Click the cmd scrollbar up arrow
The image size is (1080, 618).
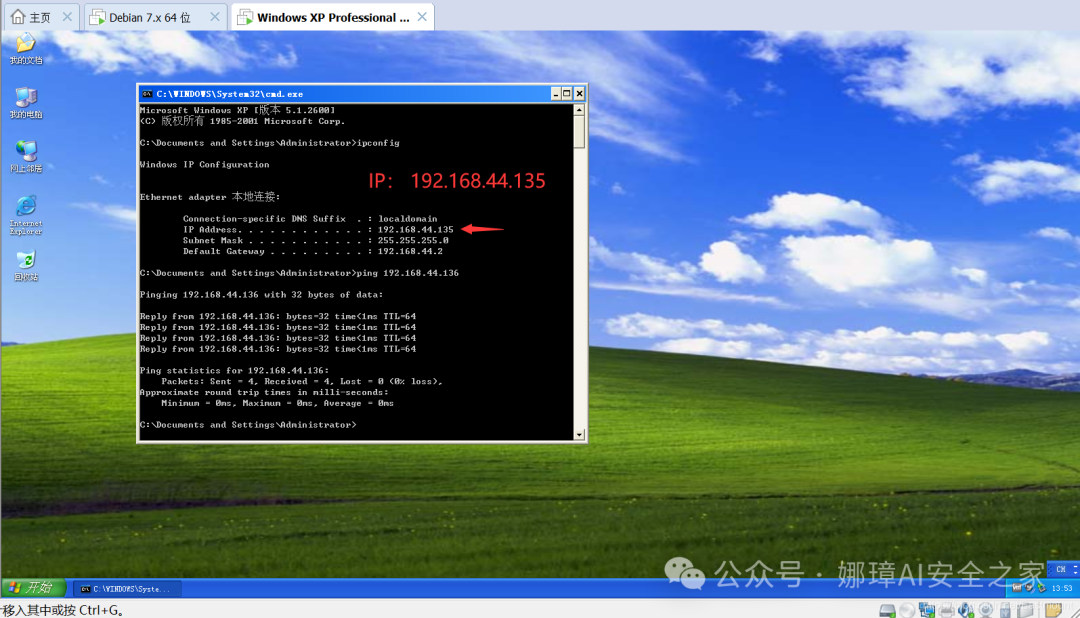pyautogui.click(x=579, y=110)
